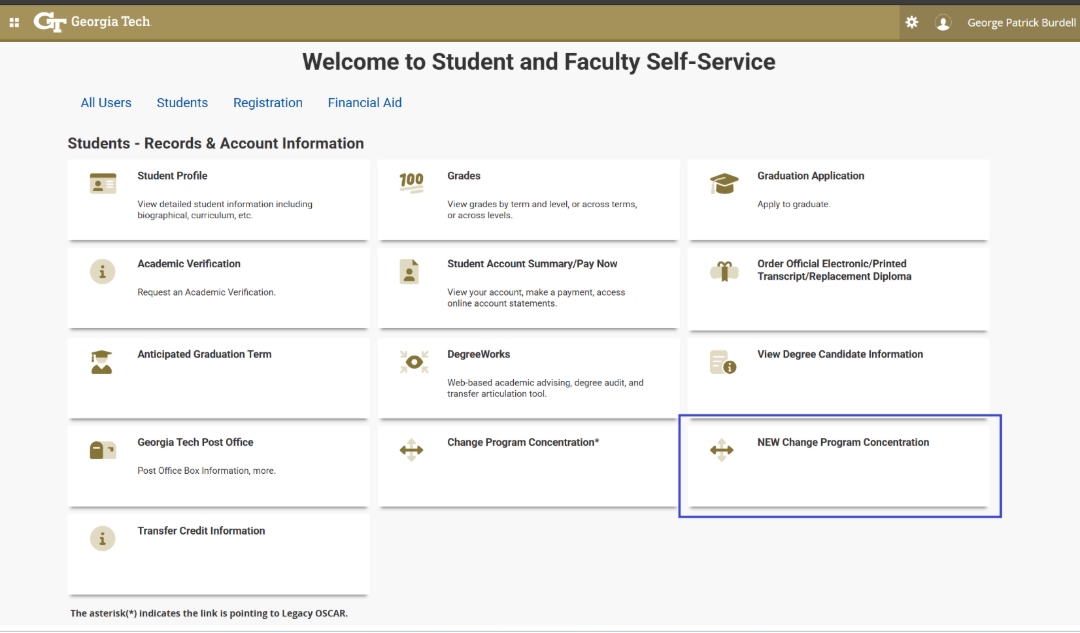The image size is (1080, 633).
Task: Click 'Students - Records & Account Information' heading
Action: (x=216, y=143)
